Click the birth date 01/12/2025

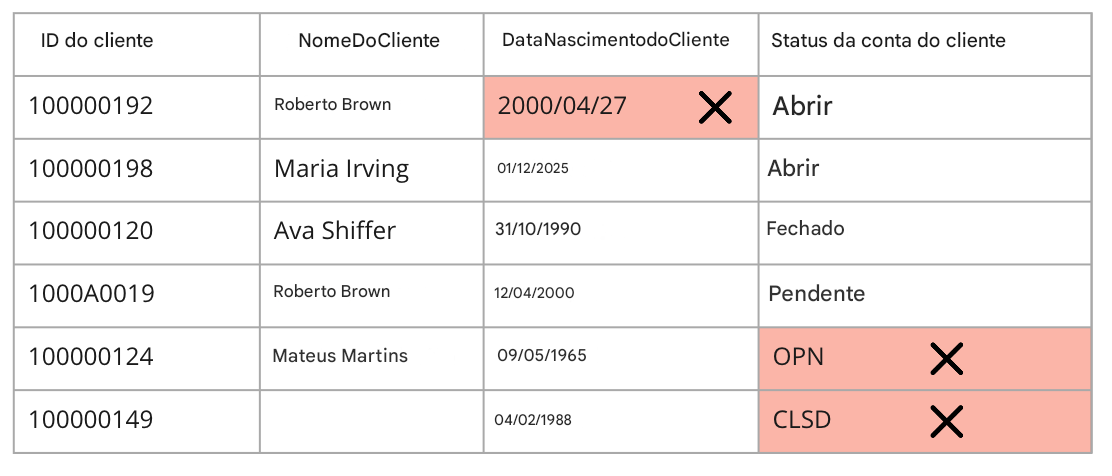click(x=533, y=169)
